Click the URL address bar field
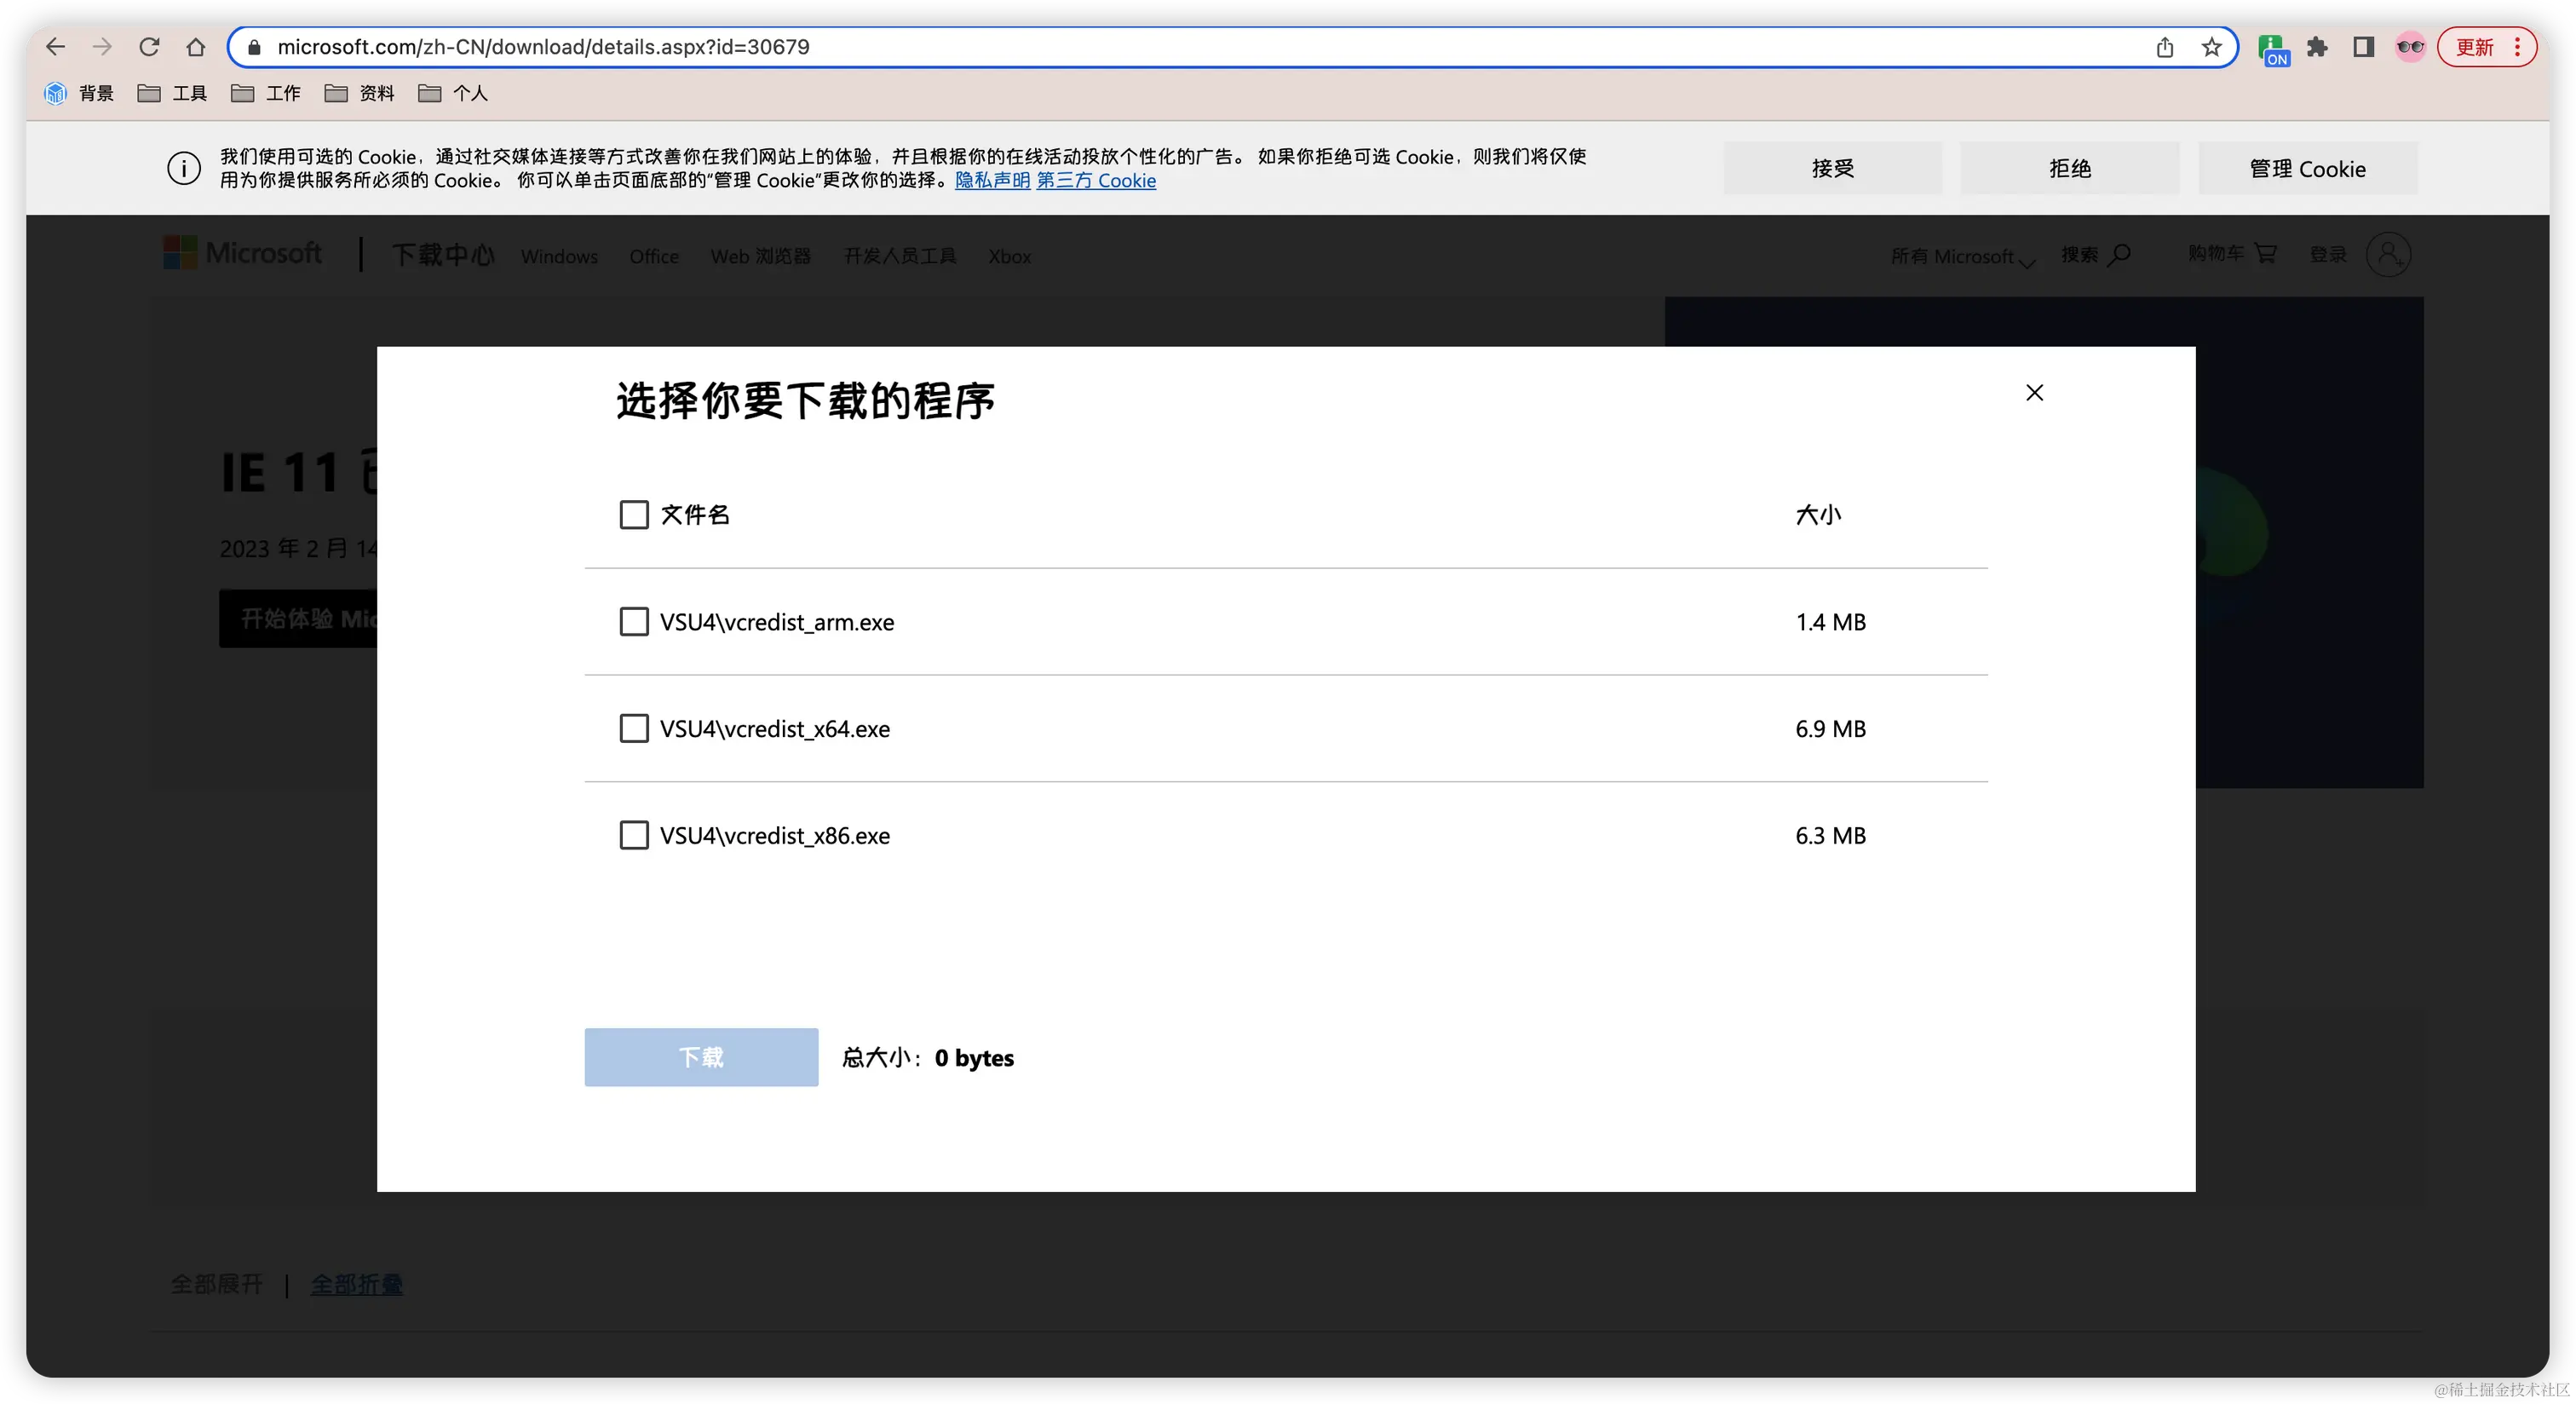The width and height of the screenshot is (2576, 1404). click(x=1200, y=47)
